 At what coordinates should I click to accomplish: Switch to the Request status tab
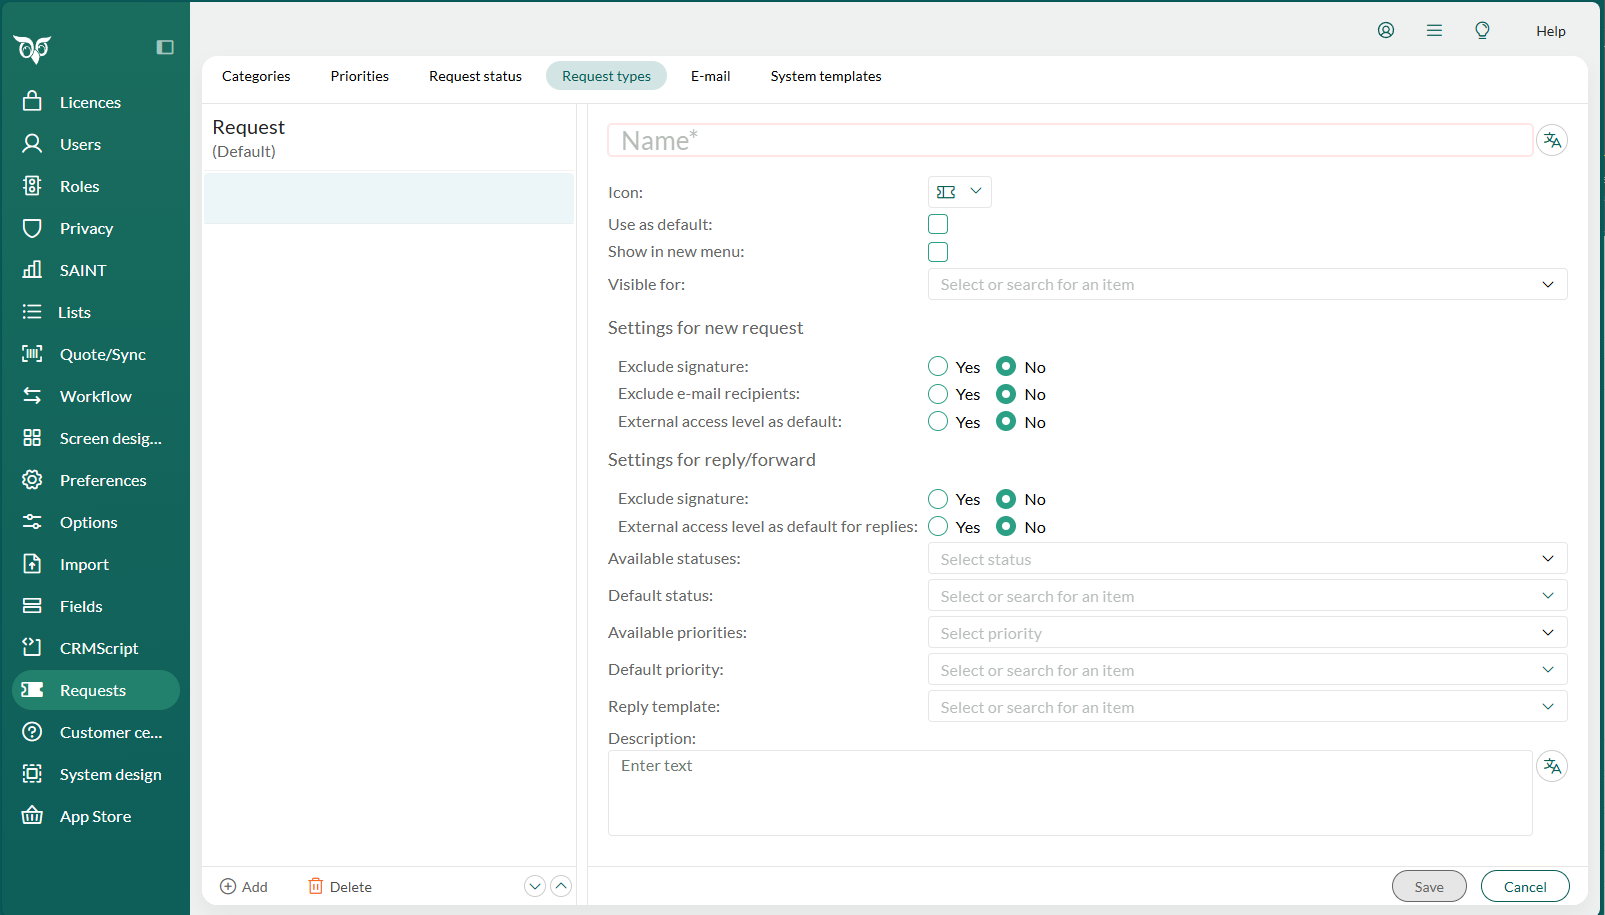[x=475, y=76]
